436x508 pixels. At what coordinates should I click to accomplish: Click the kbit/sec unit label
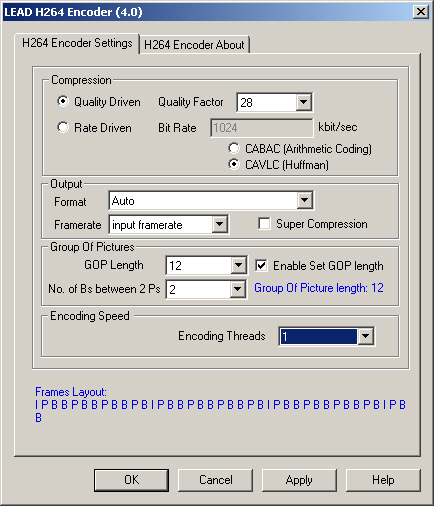[338, 127]
